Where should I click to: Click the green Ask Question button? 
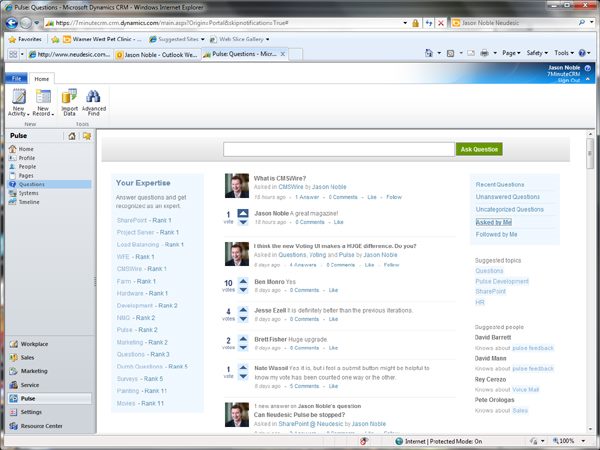pos(479,149)
